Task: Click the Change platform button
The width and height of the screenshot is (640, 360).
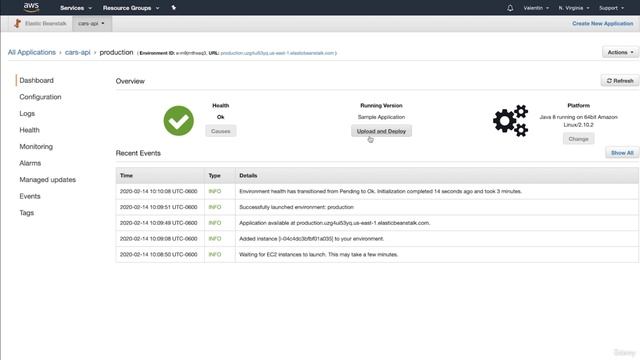Action: point(578,139)
